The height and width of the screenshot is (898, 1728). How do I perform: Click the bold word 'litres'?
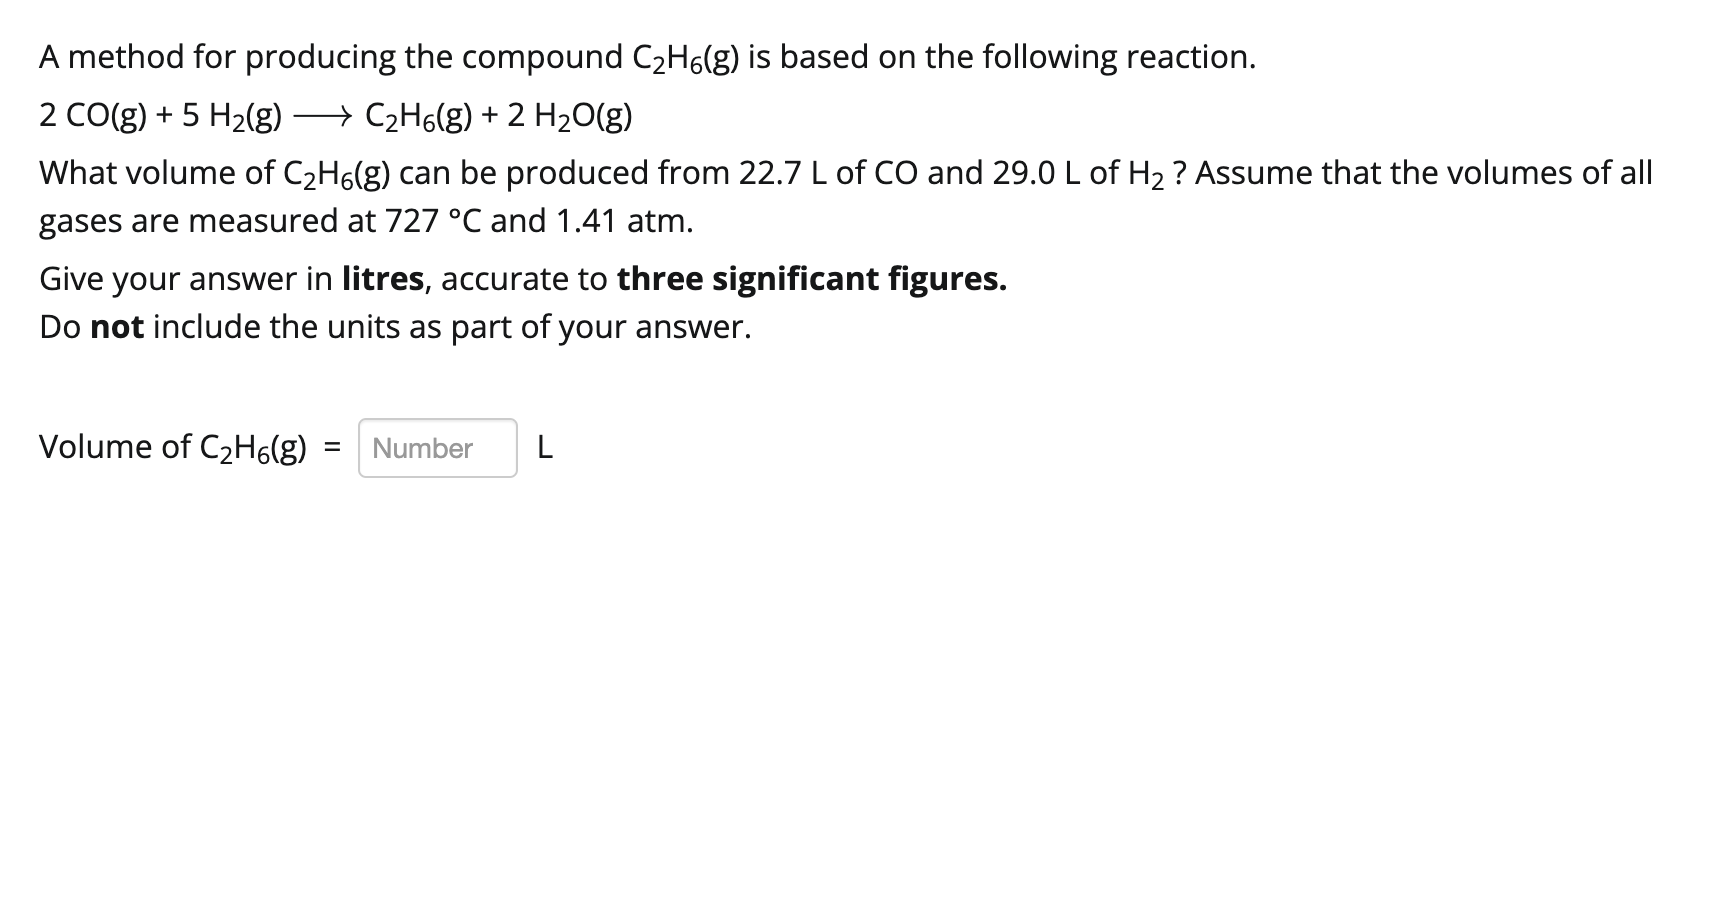pos(383,279)
